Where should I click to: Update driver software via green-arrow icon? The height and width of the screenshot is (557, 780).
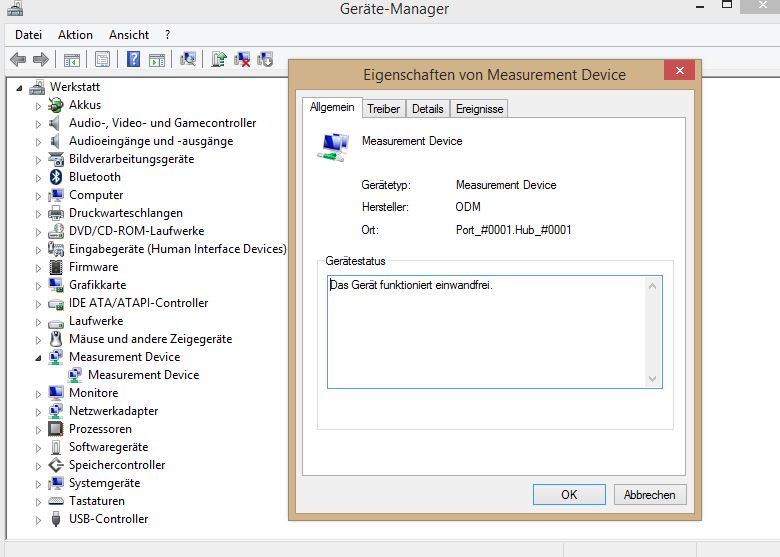pos(218,59)
